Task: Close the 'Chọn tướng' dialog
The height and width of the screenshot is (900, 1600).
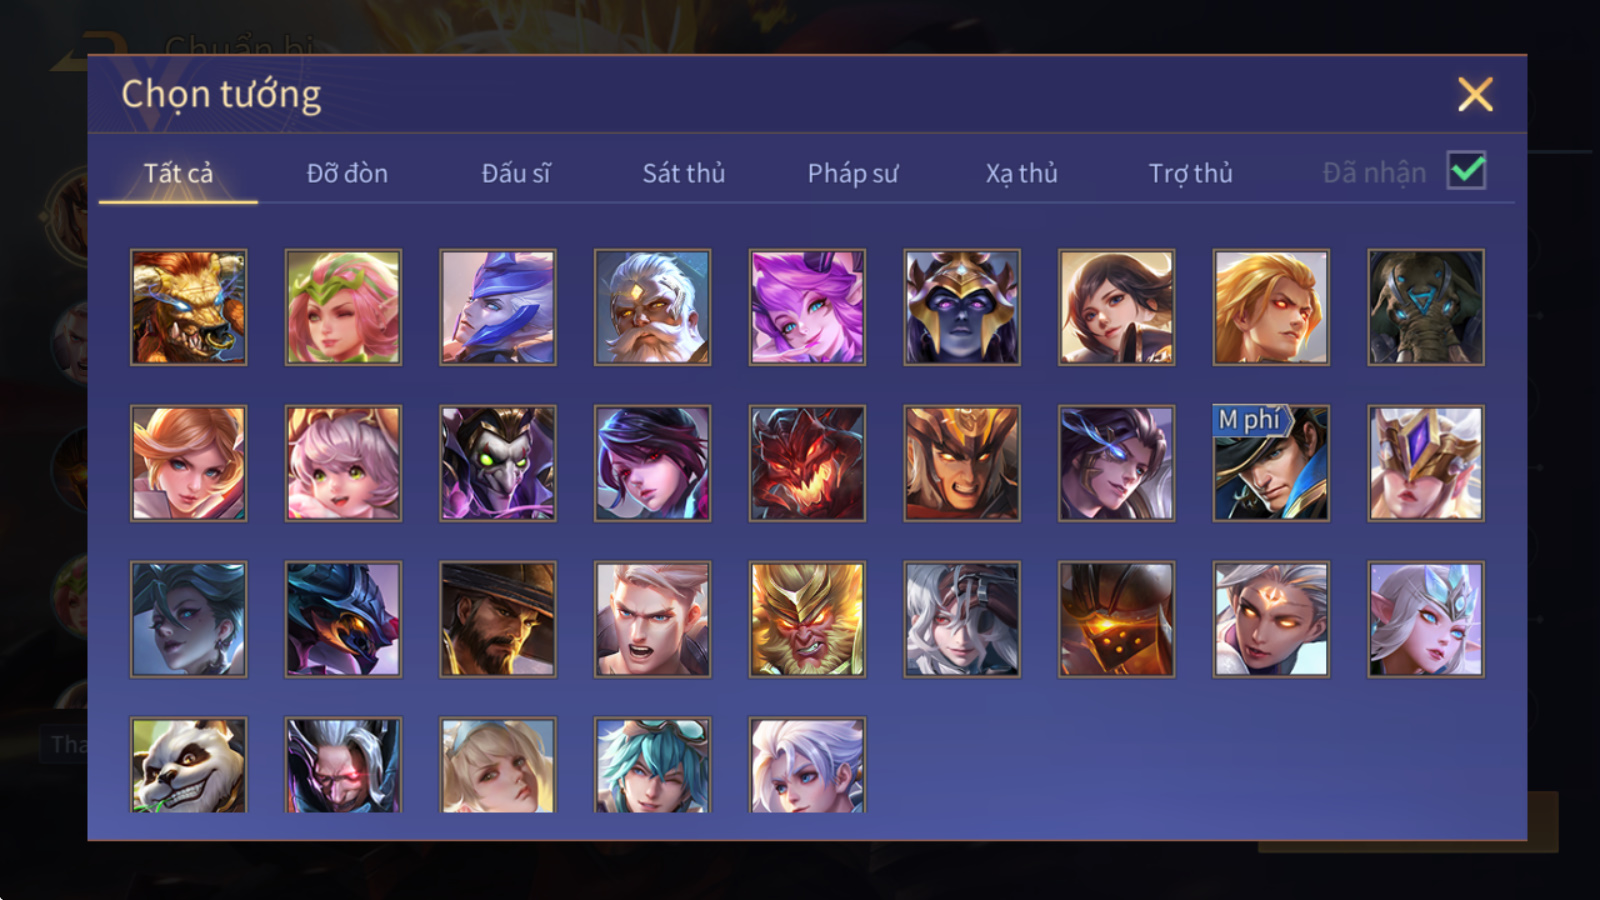Action: click(x=1475, y=95)
